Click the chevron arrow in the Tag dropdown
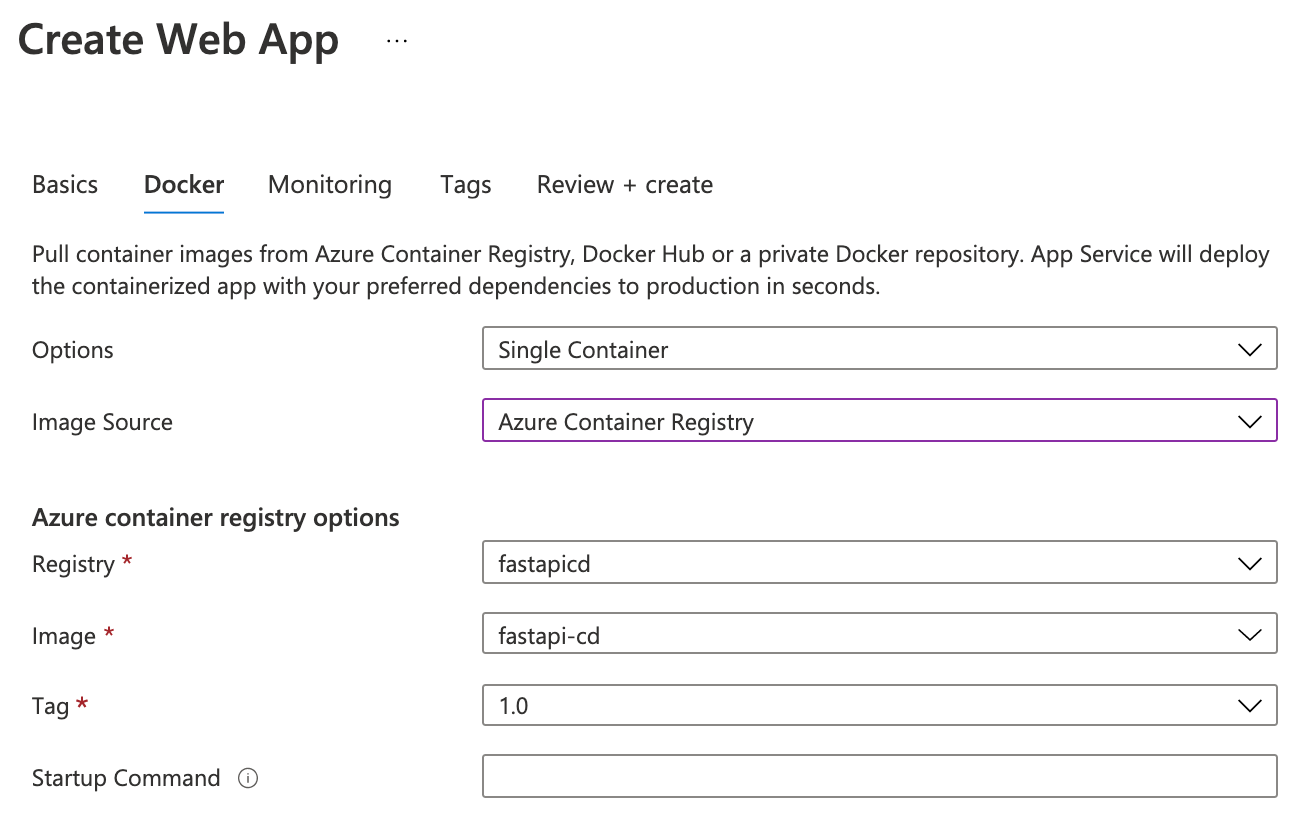 (1249, 705)
